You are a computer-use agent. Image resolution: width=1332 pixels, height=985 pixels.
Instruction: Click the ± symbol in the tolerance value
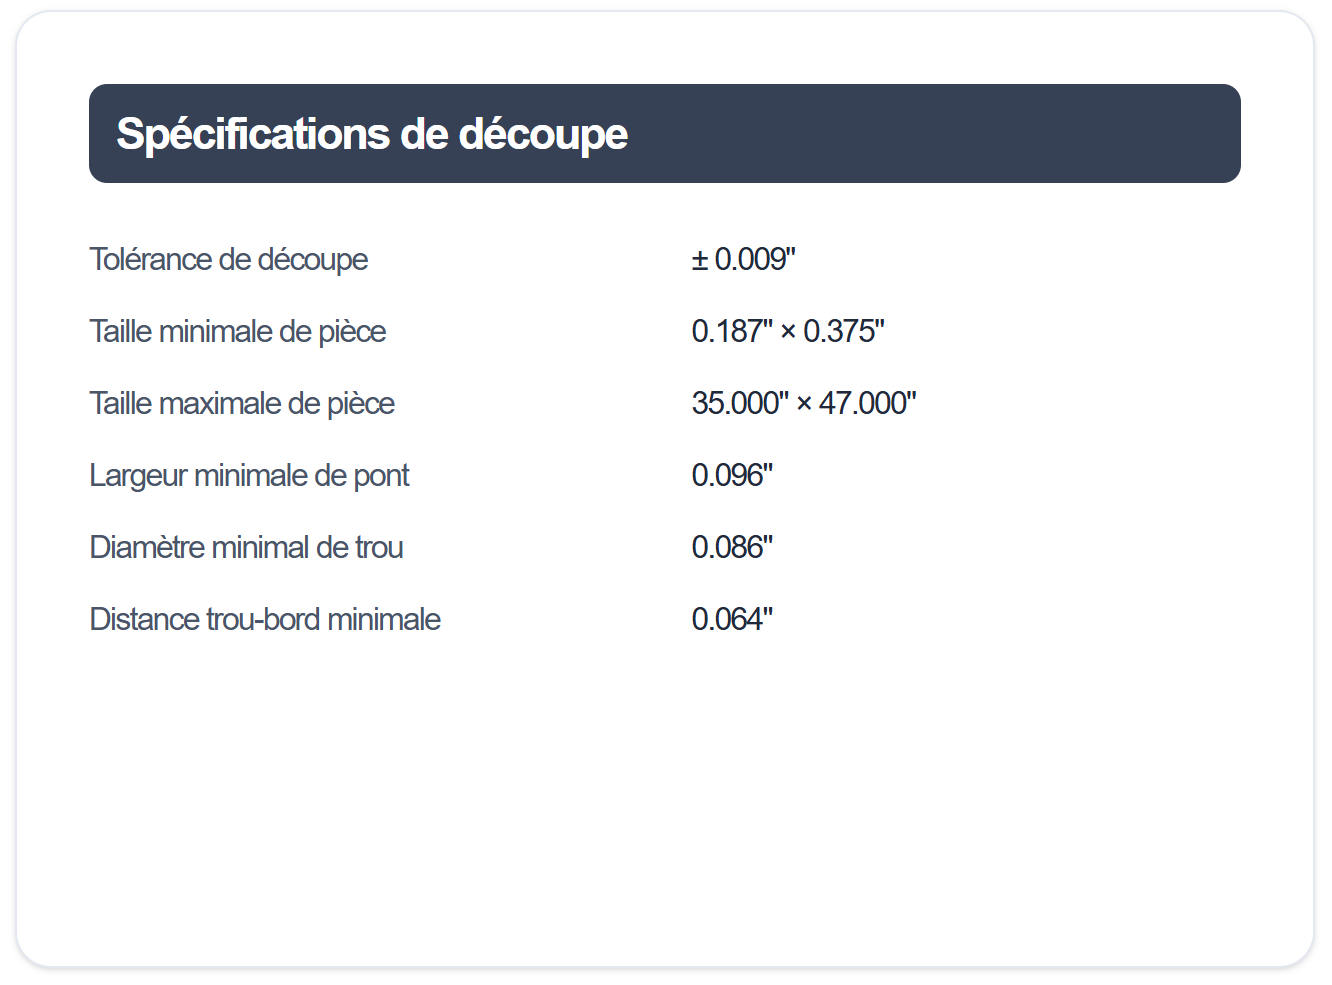pyautogui.click(x=700, y=260)
